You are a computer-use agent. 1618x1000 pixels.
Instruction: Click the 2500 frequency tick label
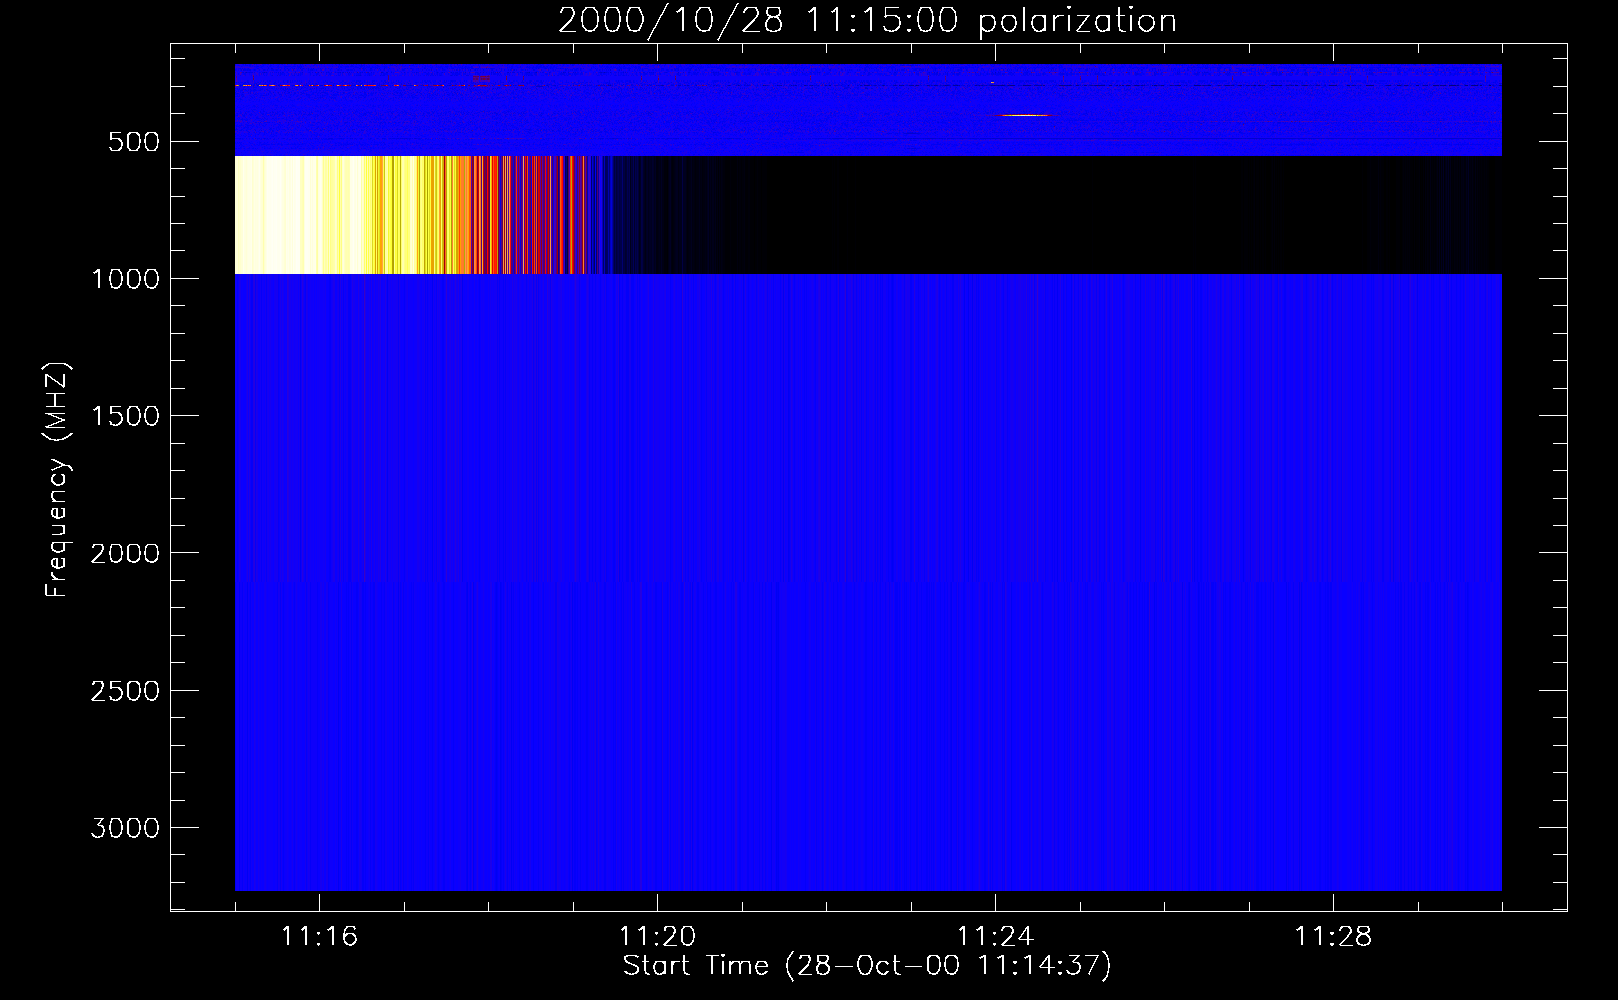tap(125, 691)
